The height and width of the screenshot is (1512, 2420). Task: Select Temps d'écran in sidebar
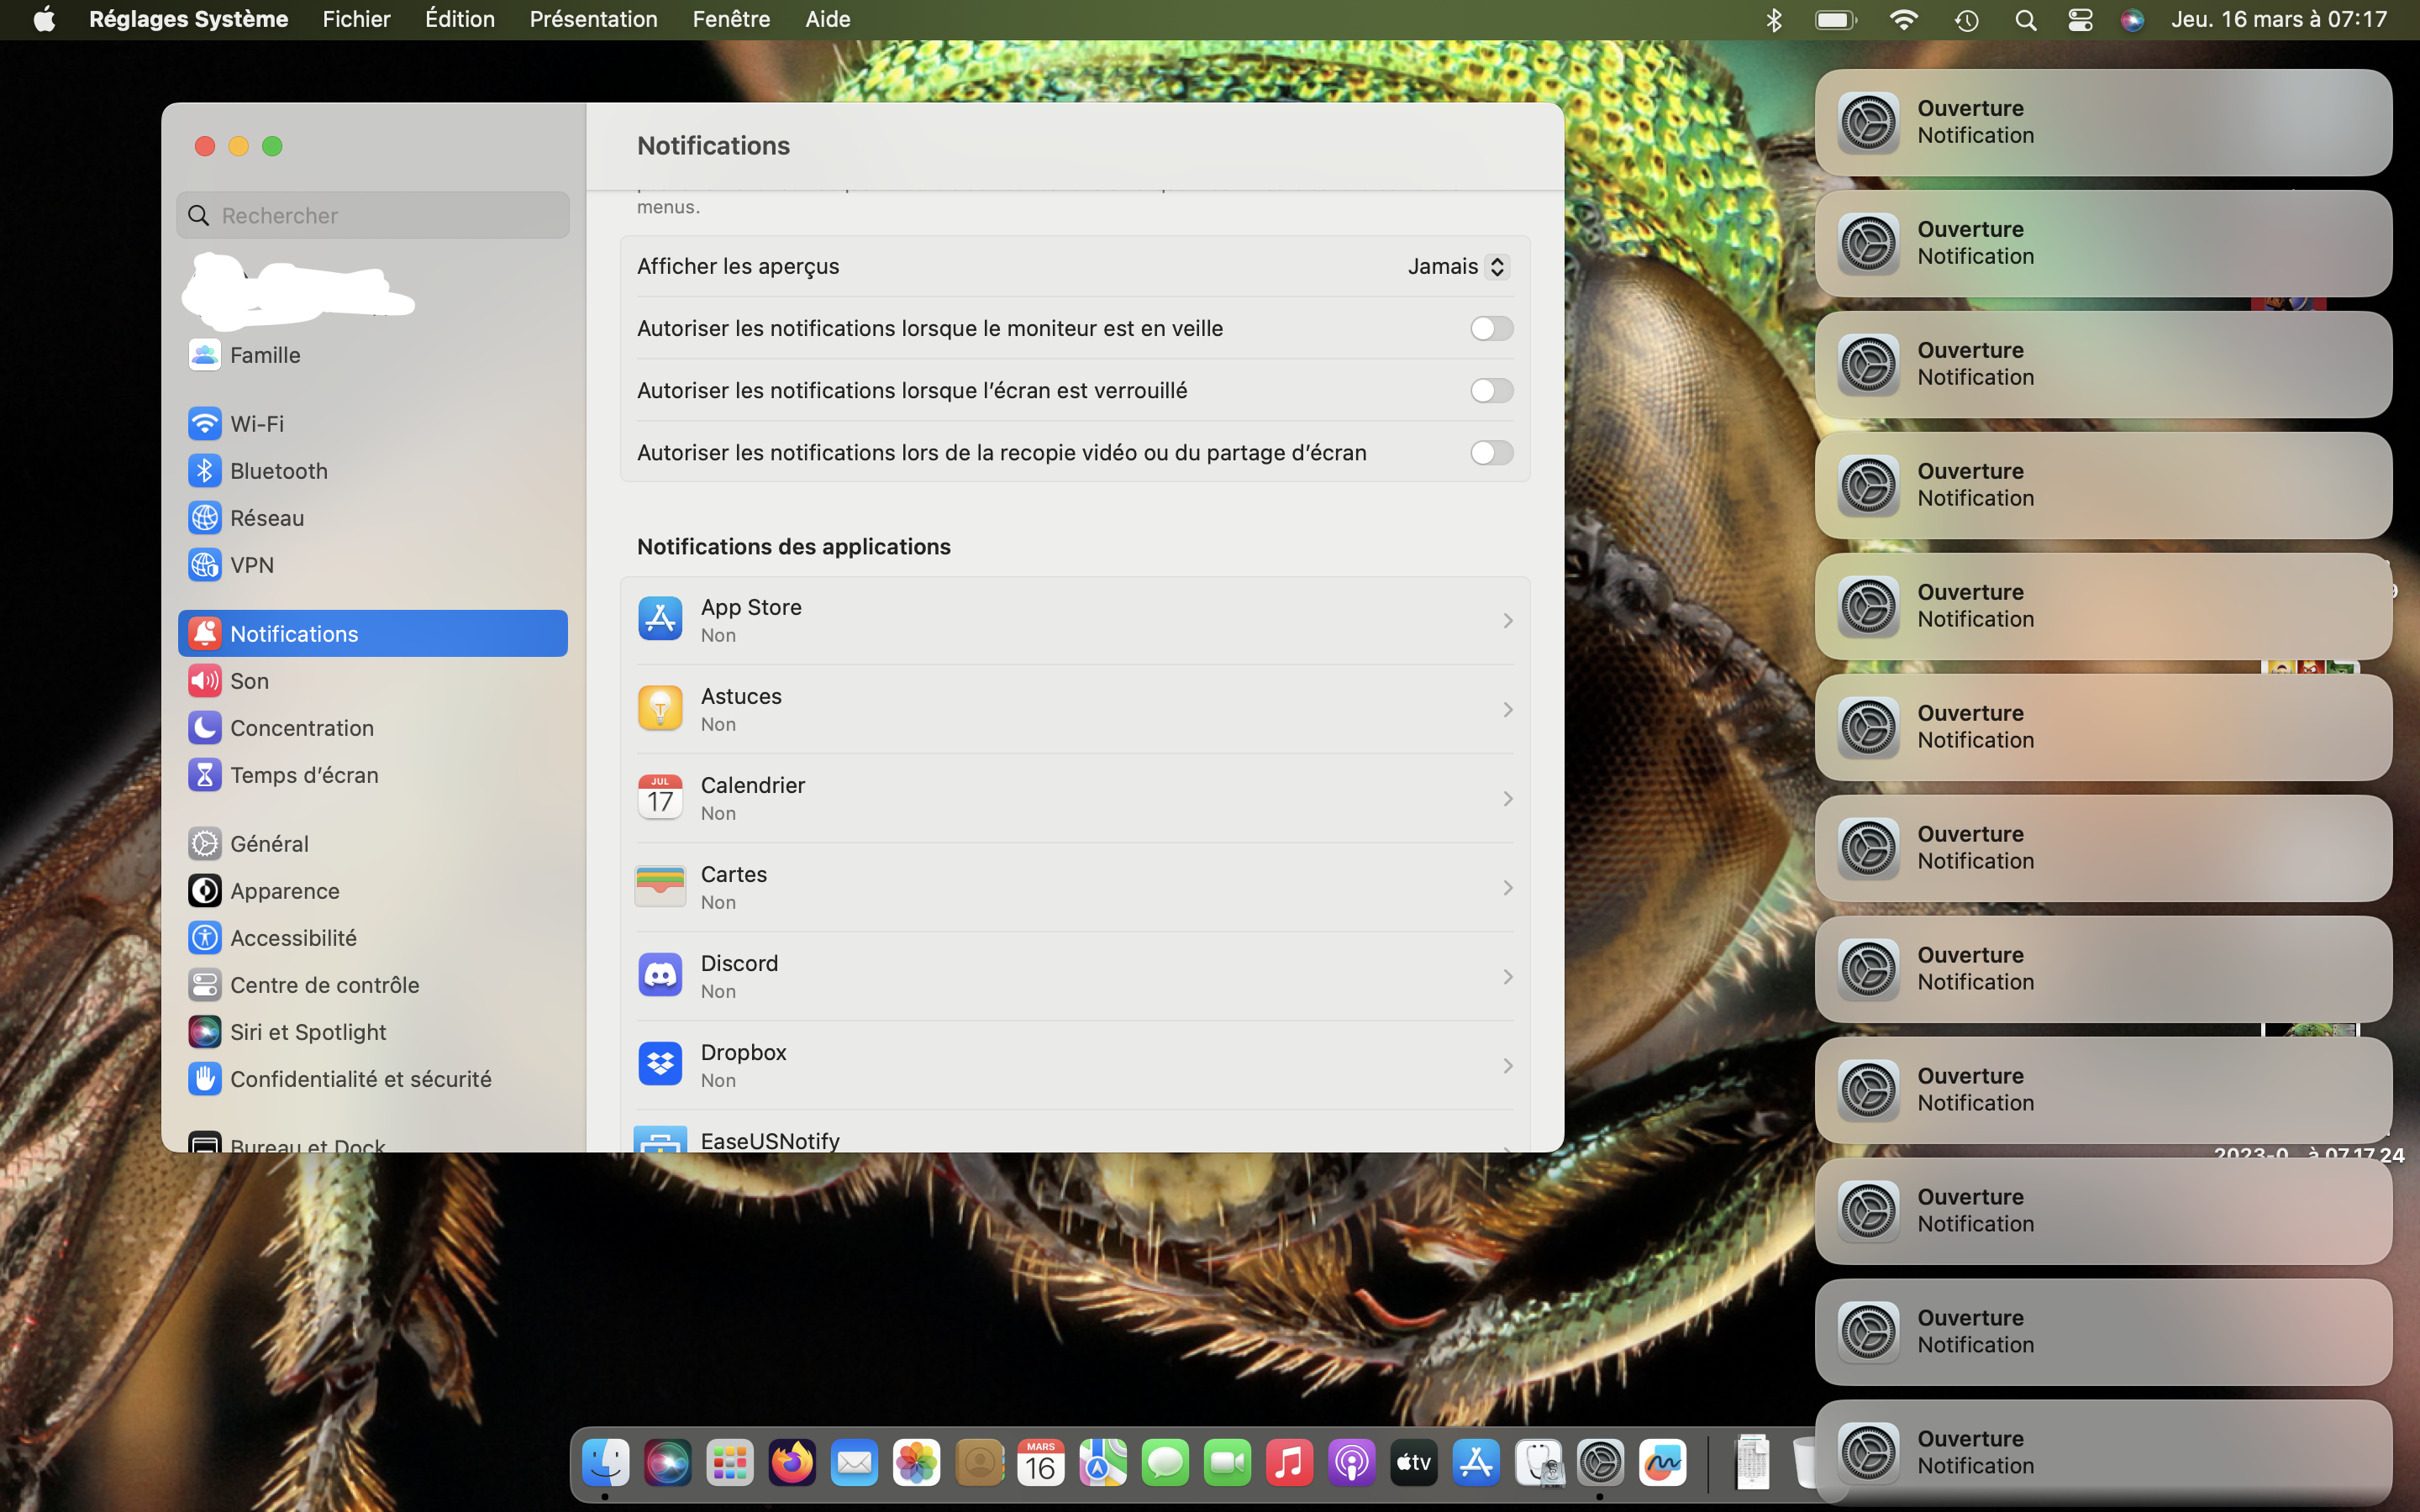pyautogui.click(x=303, y=774)
